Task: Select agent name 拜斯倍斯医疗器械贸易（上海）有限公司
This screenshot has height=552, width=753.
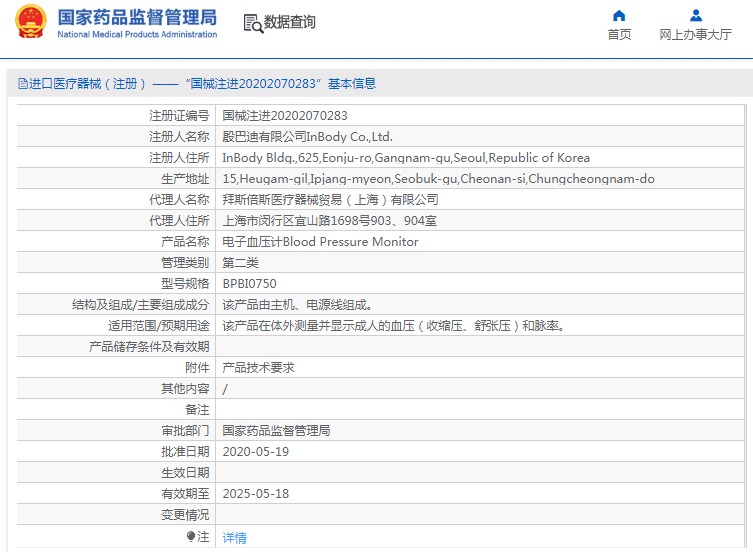Action: click(x=330, y=200)
